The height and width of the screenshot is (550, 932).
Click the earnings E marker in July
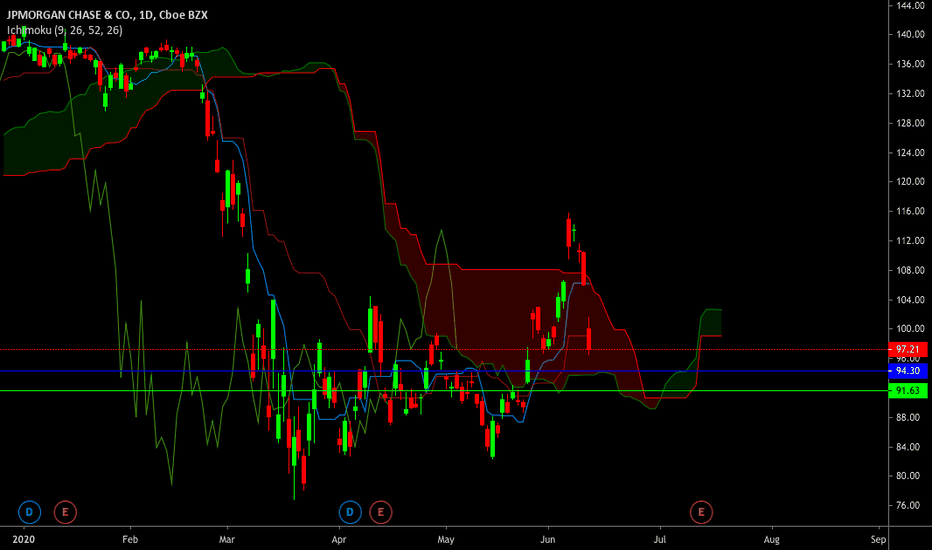(701, 512)
